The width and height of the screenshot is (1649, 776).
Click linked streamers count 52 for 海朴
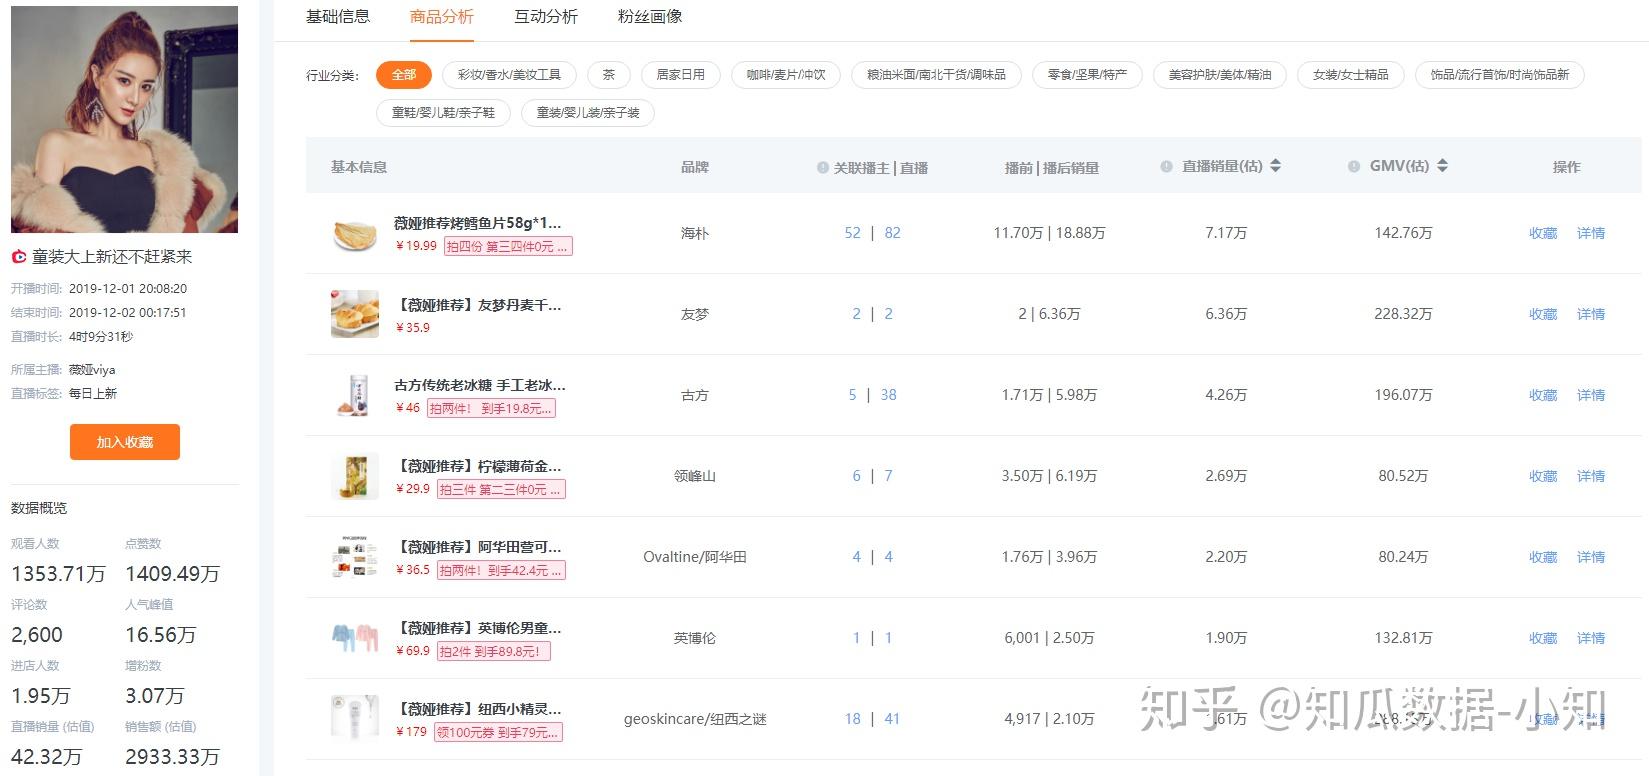[x=852, y=233]
